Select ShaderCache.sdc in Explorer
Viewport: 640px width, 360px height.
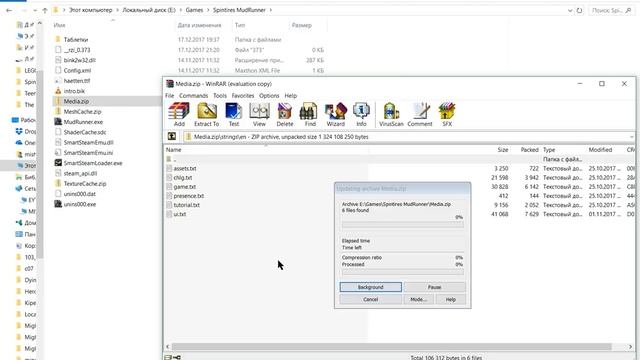[x=84, y=132]
